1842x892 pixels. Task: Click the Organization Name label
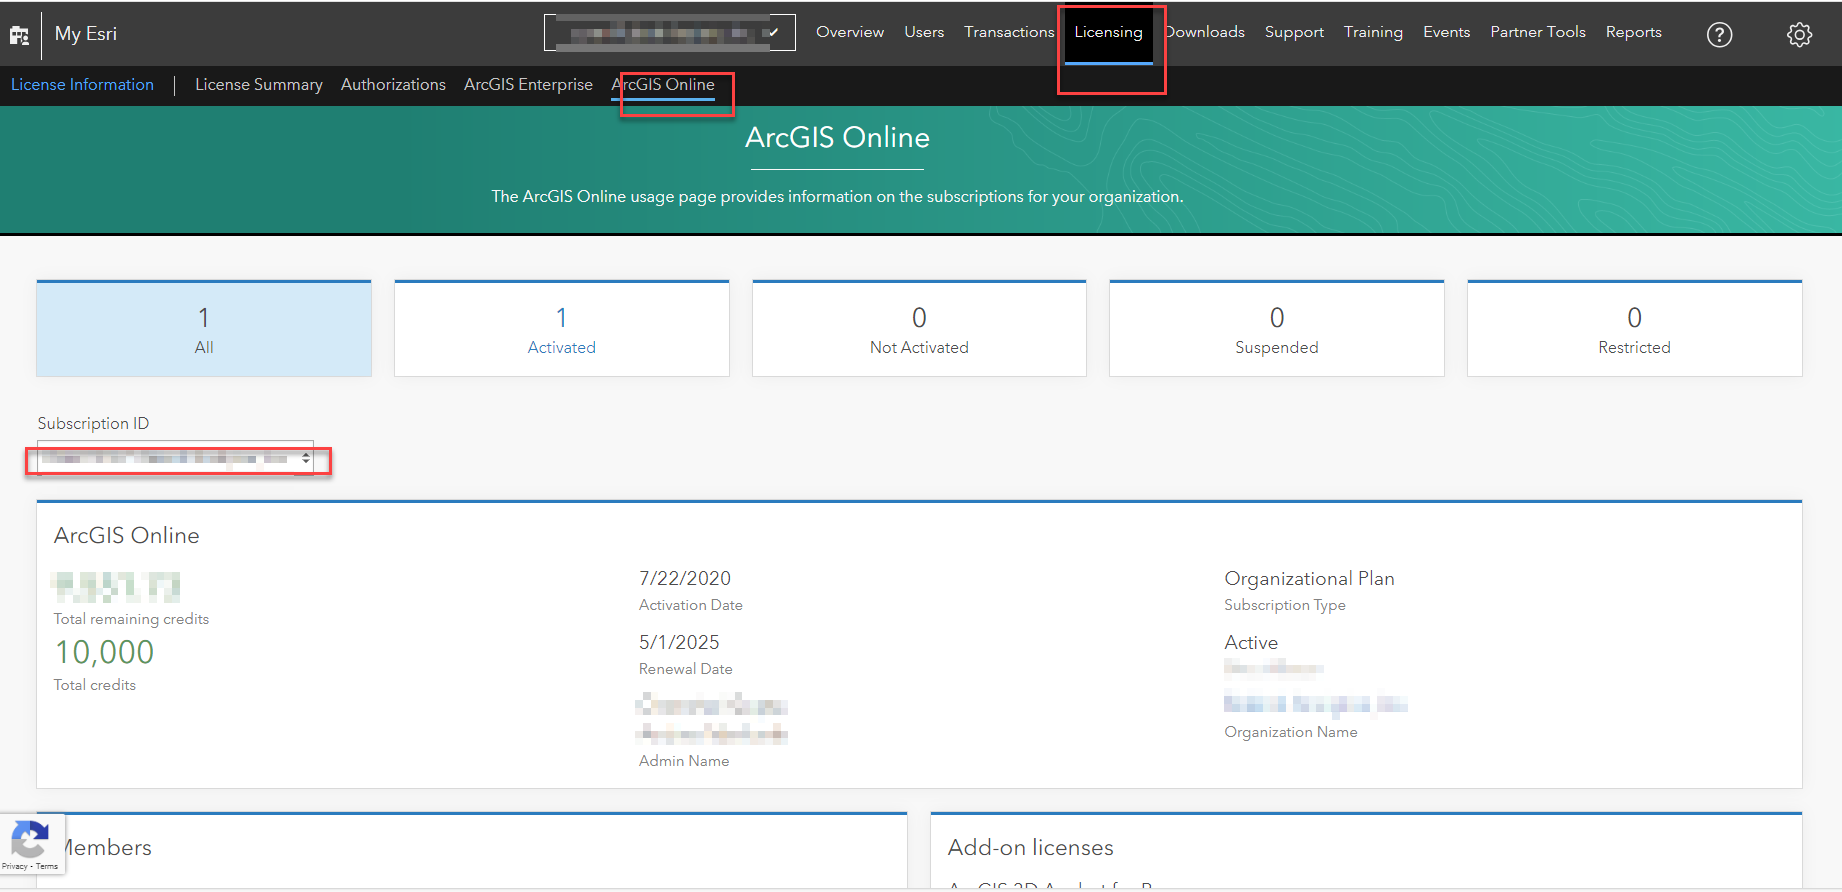coord(1291,733)
